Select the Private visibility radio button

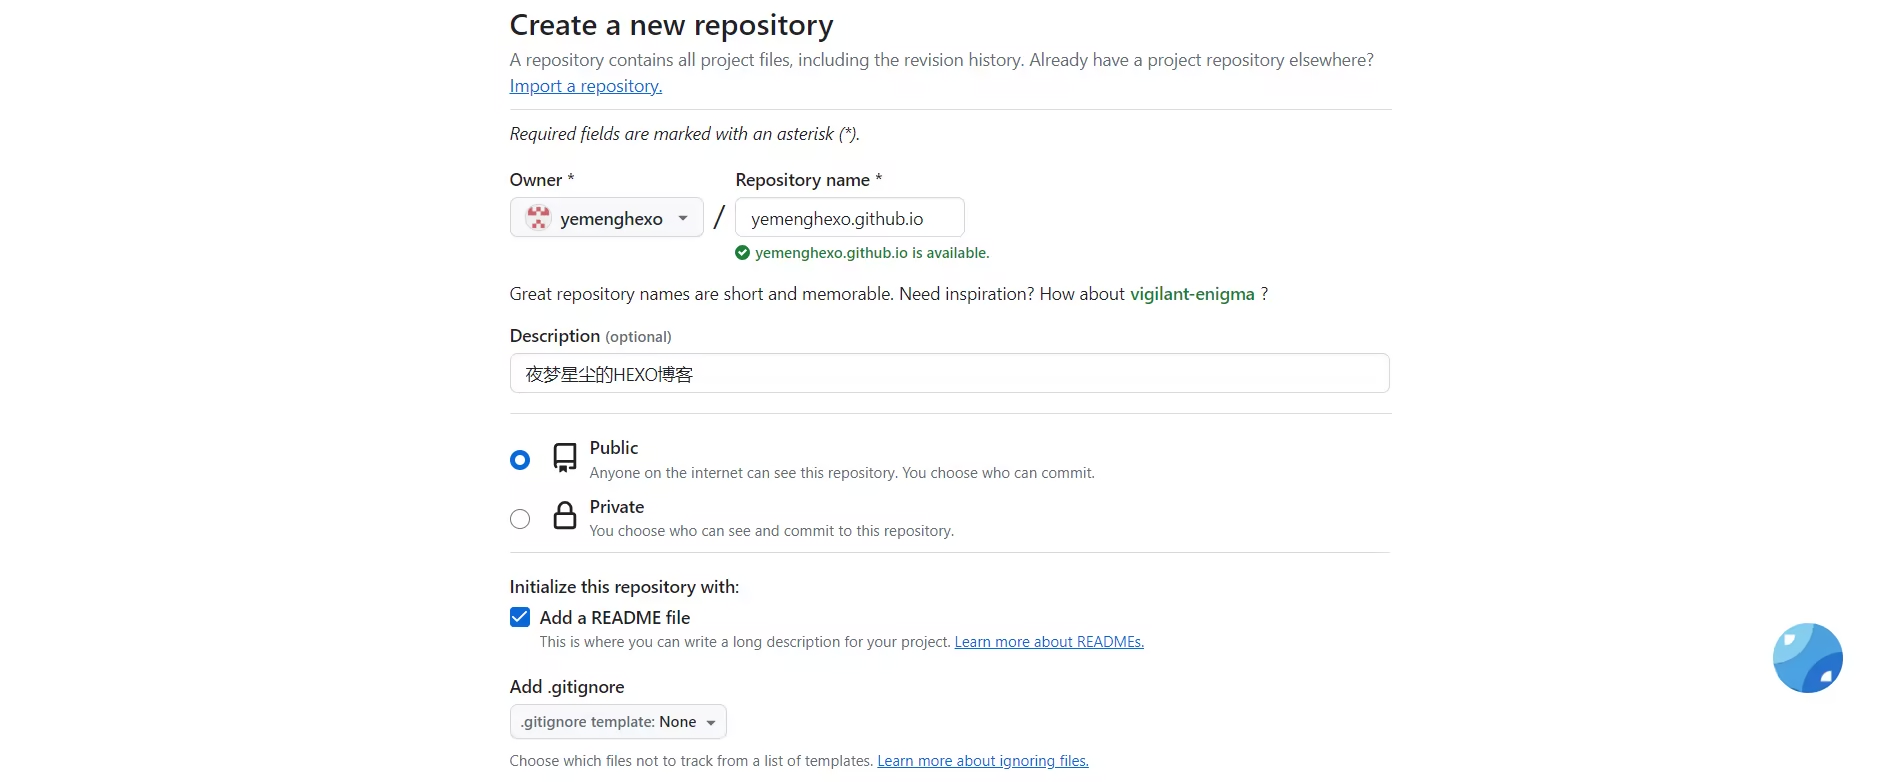pos(520,519)
